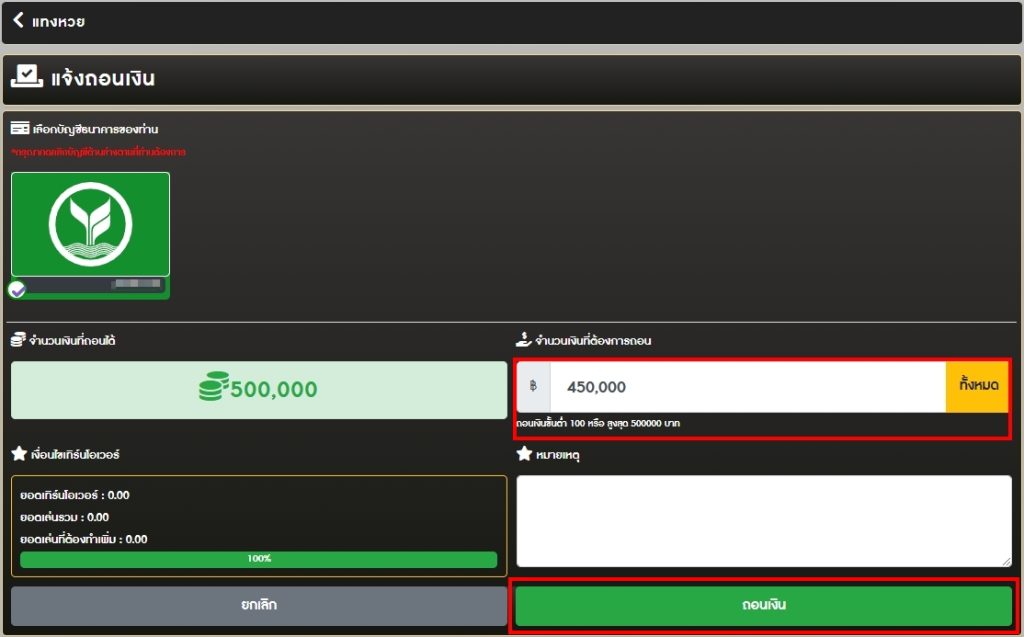
Task: Click the withdrawal icon beside แจ้งถอนเงิน heading
Action: tap(27, 78)
